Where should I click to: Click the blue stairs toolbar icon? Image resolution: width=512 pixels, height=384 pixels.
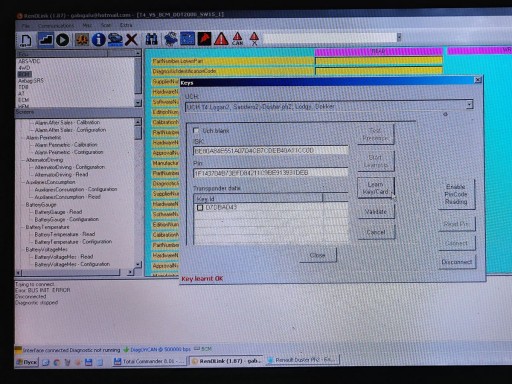[x=45, y=40]
